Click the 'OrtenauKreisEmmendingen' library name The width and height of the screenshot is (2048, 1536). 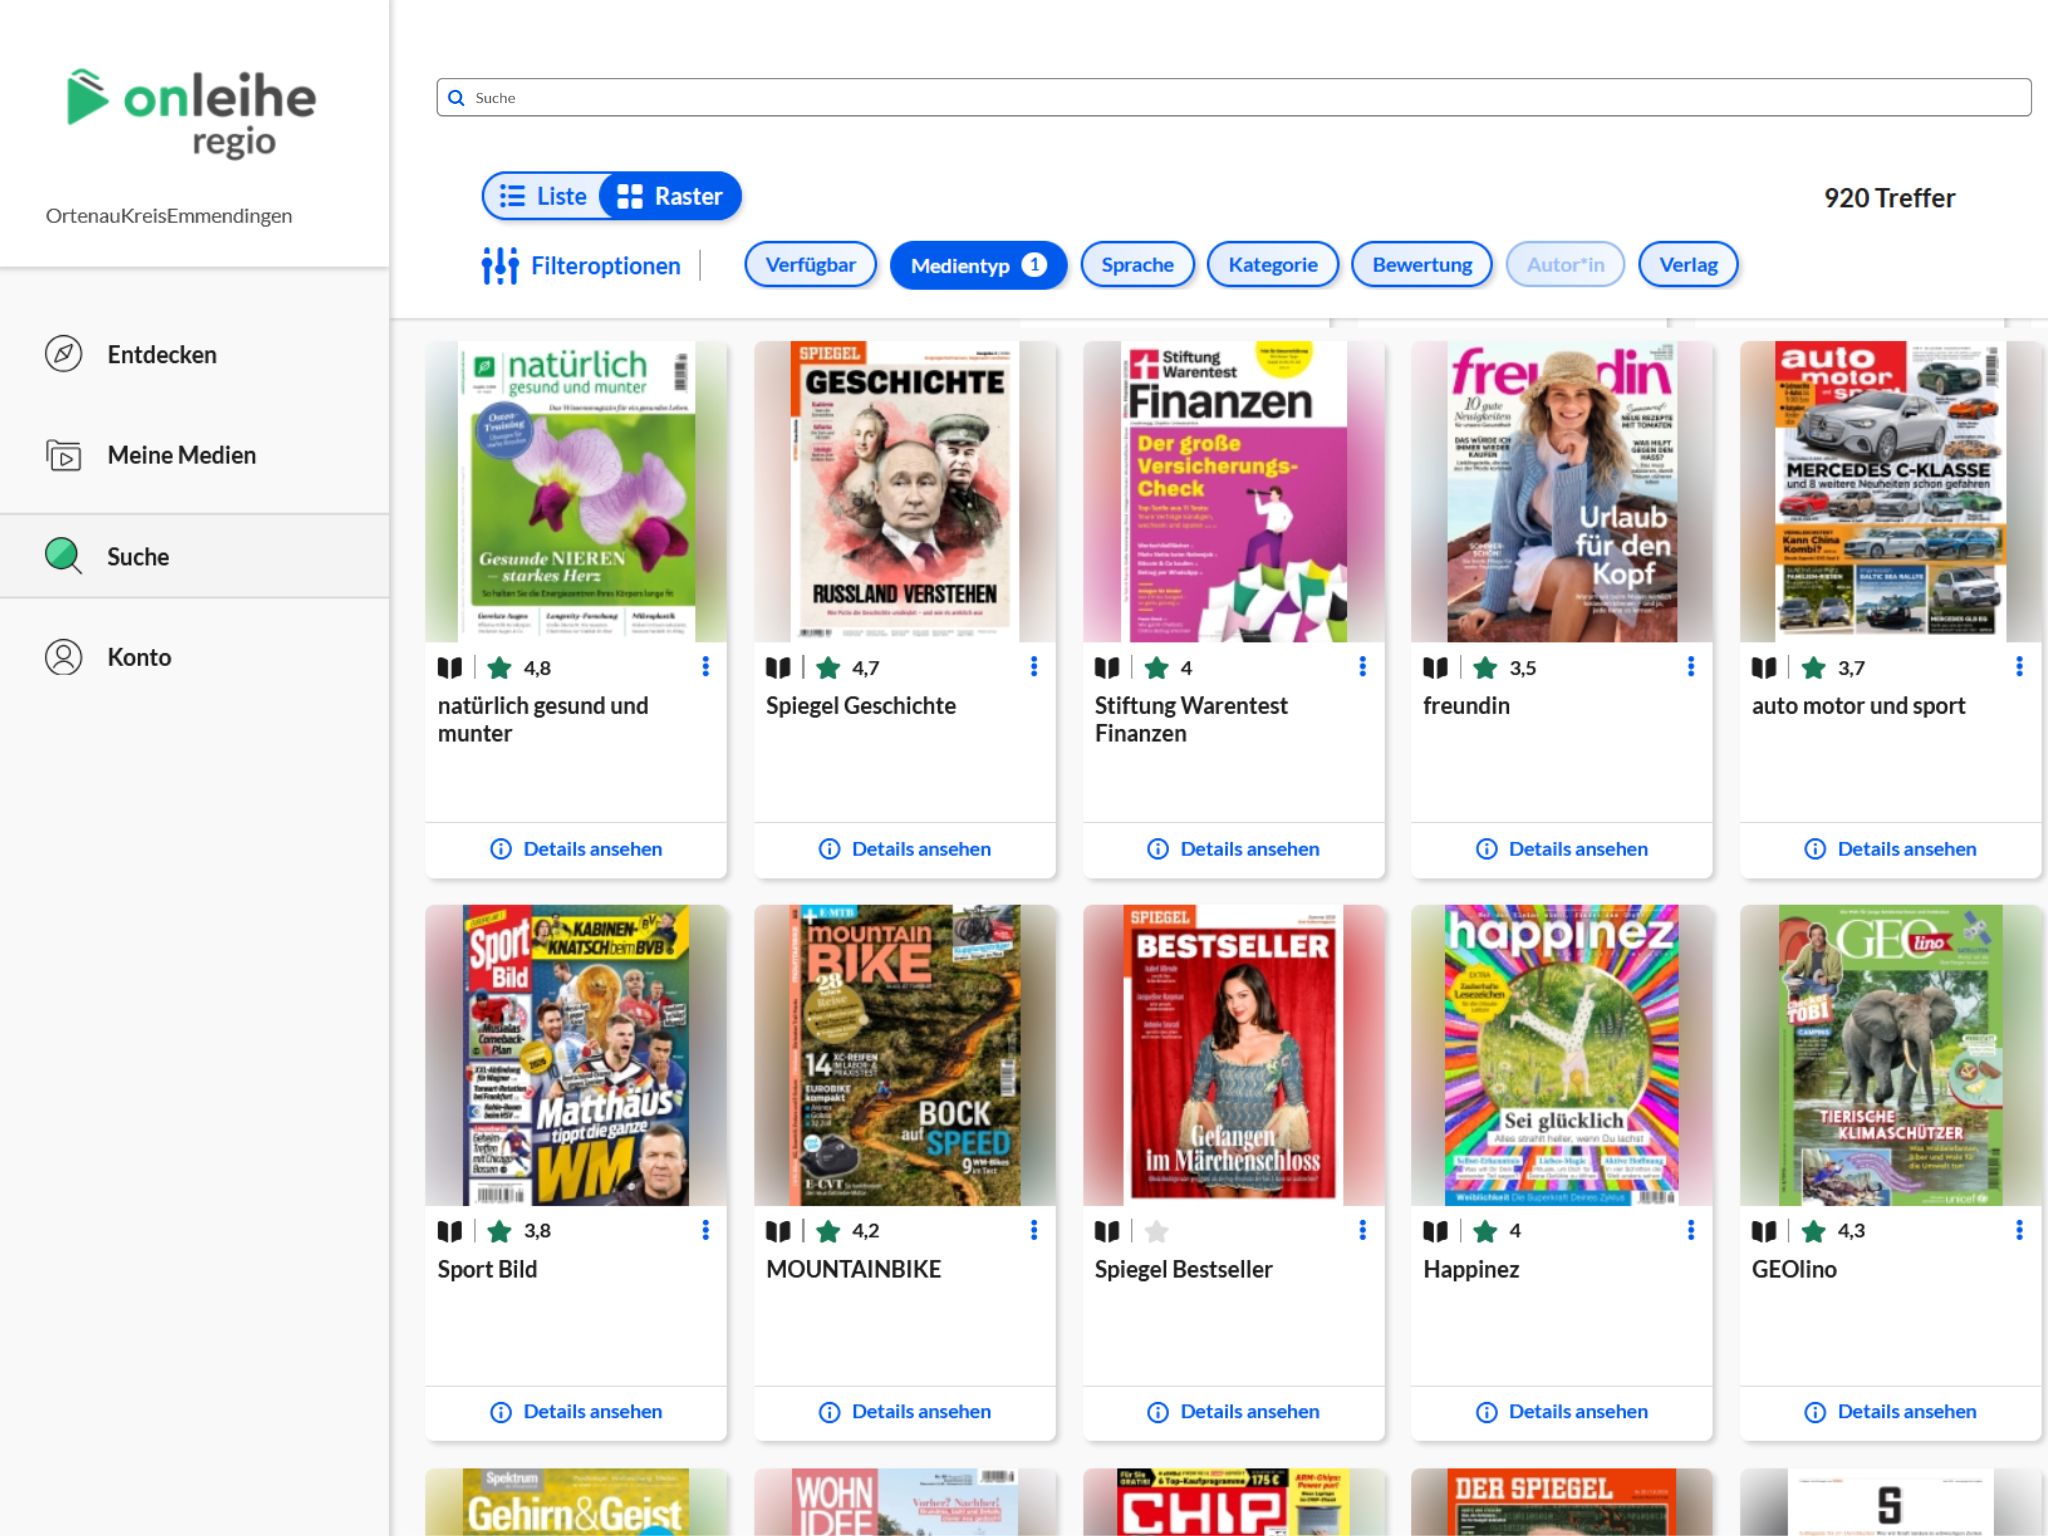[169, 216]
